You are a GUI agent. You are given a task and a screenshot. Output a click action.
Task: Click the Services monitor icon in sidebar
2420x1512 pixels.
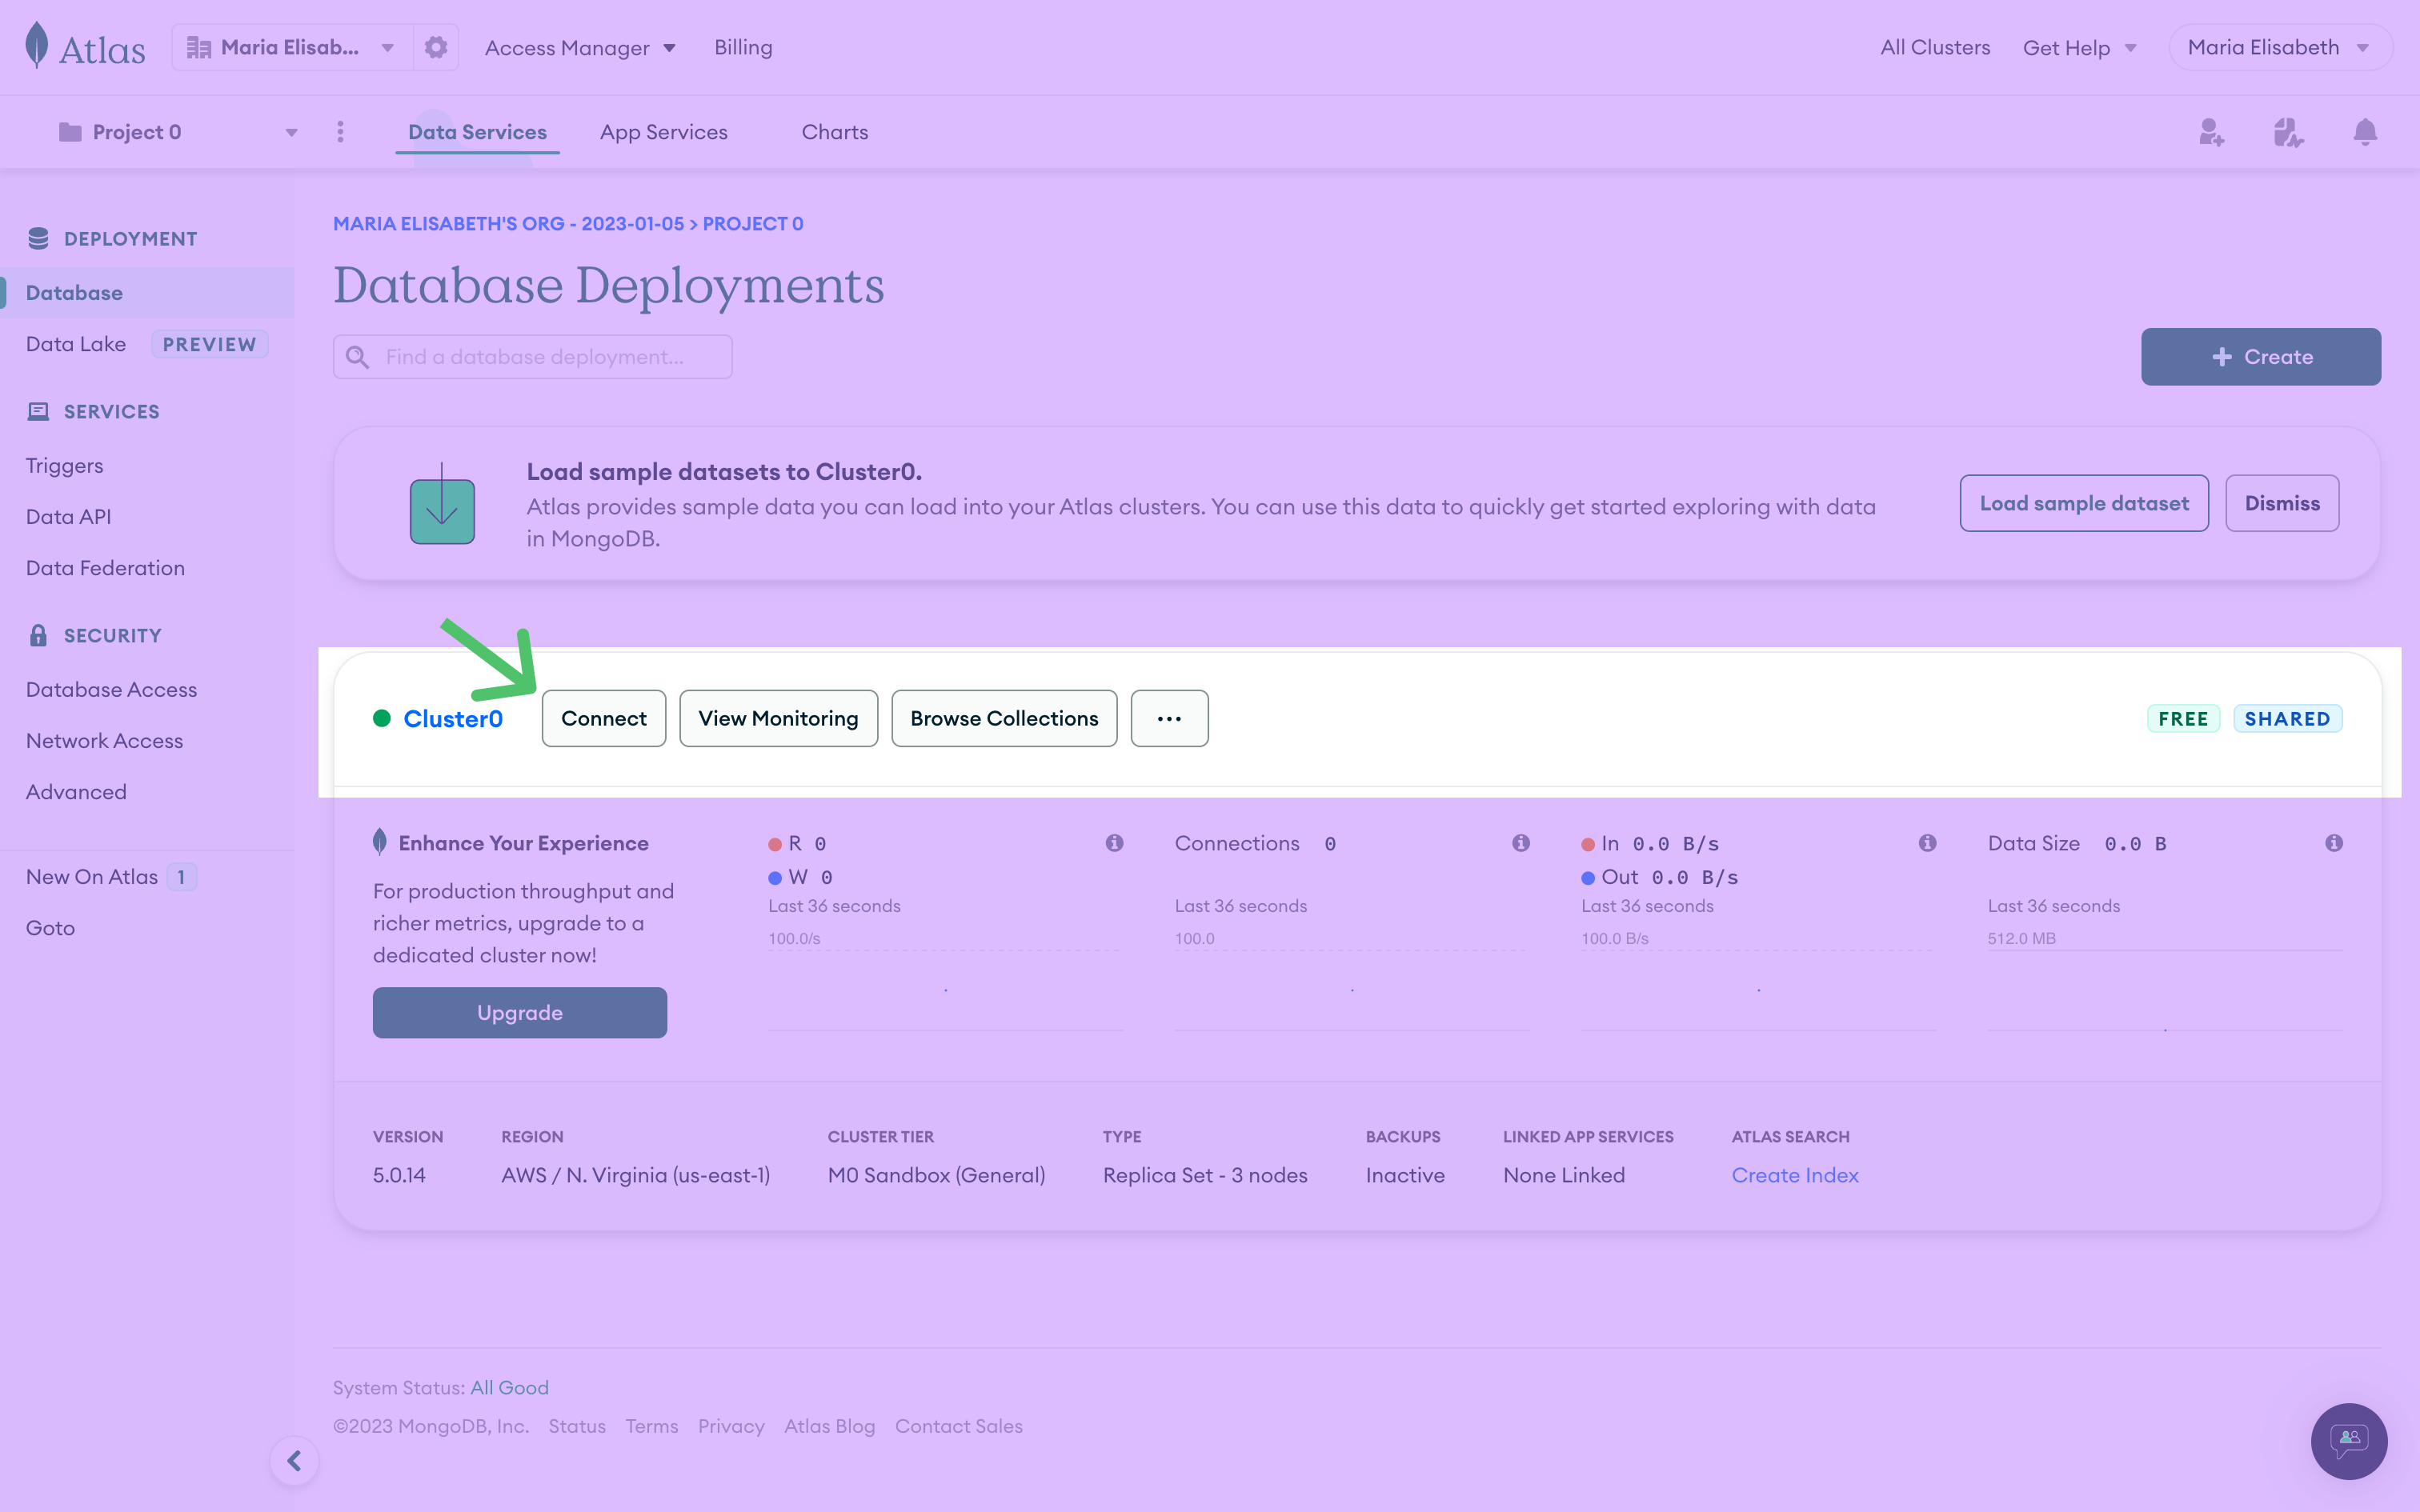click(38, 411)
